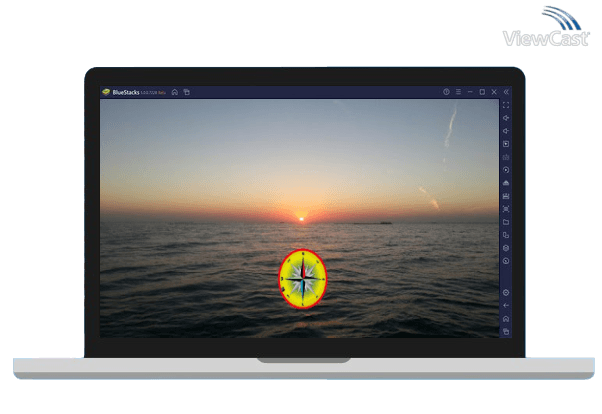This screenshot has width=602, height=414.
Task: Click the setting sun in the wallpaper
Action: click(301, 217)
